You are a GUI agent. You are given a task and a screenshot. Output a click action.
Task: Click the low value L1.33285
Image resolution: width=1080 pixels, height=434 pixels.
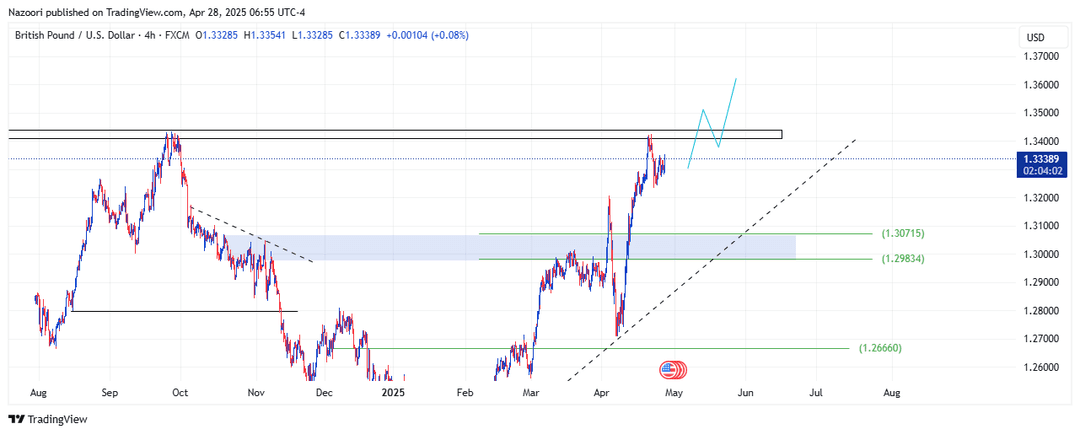pos(311,34)
